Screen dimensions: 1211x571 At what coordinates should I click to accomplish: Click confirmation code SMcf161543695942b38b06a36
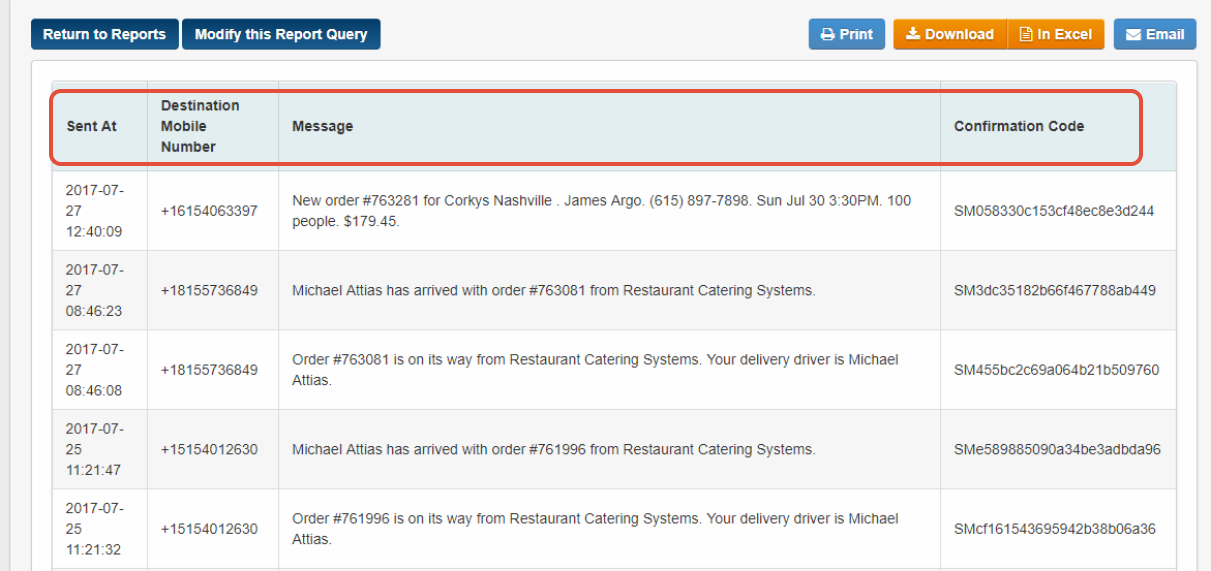click(1055, 529)
